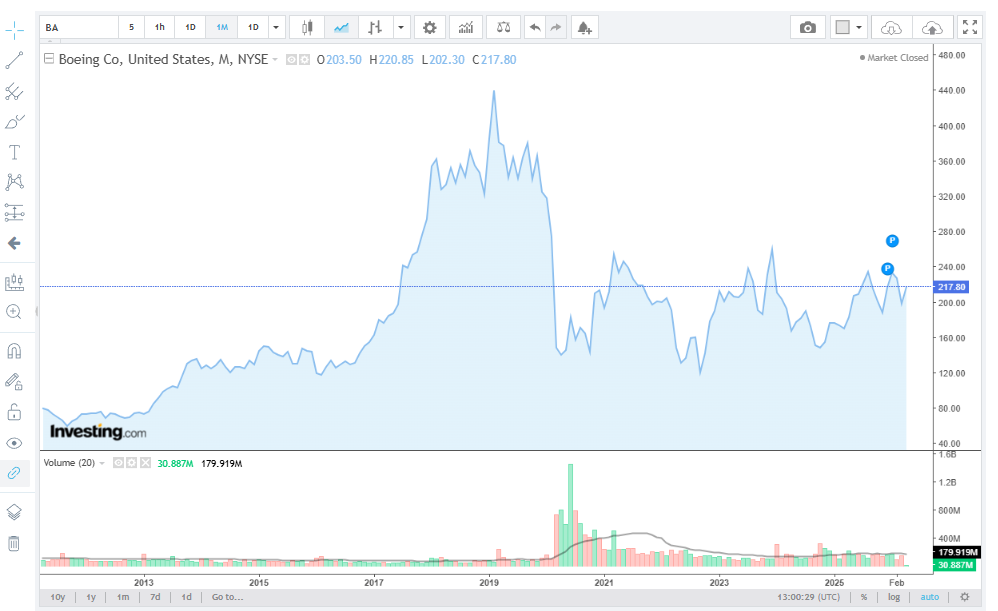Viewport: 998px width, 611px height.
Task: Click the Zoom In magnifier tool
Action: pyautogui.click(x=14, y=312)
